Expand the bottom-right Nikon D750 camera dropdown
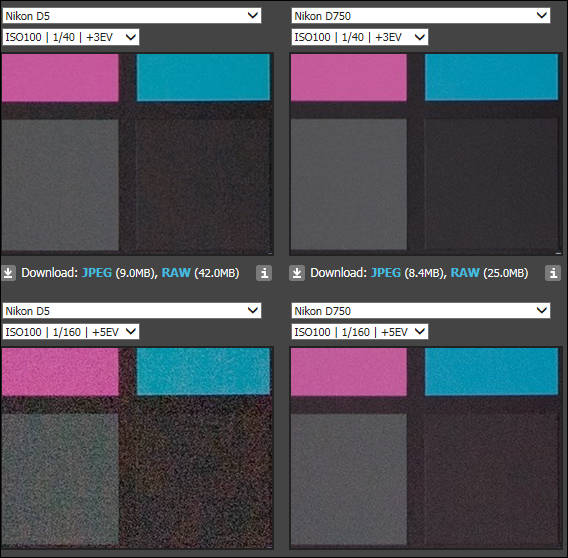 [421, 311]
